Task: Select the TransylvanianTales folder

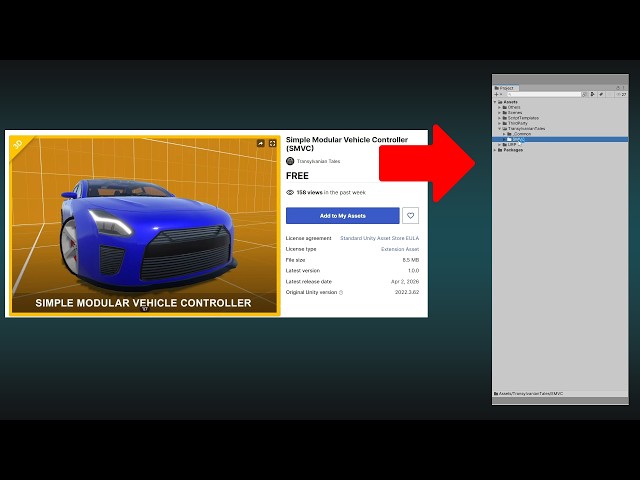Action: pyautogui.click(x=524, y=129)
